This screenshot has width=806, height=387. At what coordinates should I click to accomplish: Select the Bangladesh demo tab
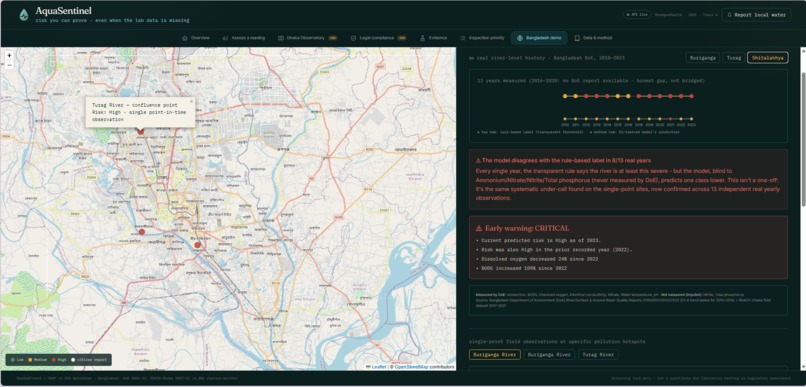pyautogui.click(x=539, y=38)
